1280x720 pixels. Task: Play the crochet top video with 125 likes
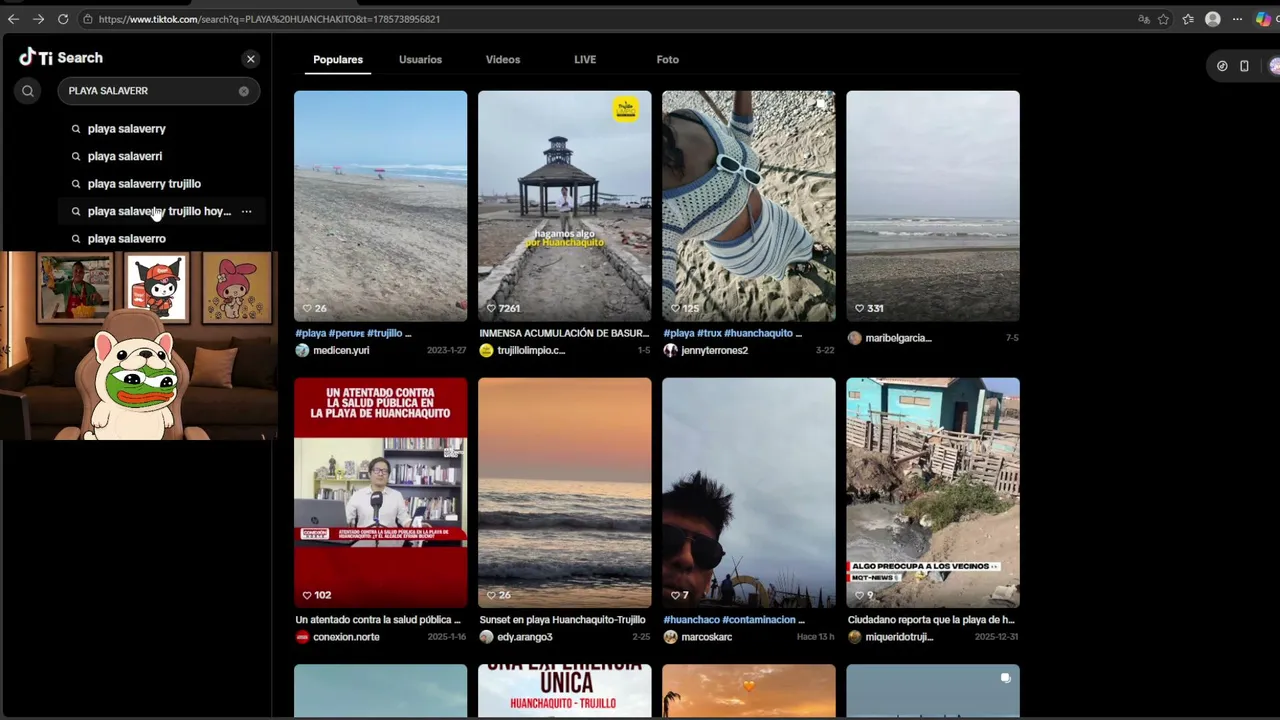pyautogui.click(x=748, y=206)
